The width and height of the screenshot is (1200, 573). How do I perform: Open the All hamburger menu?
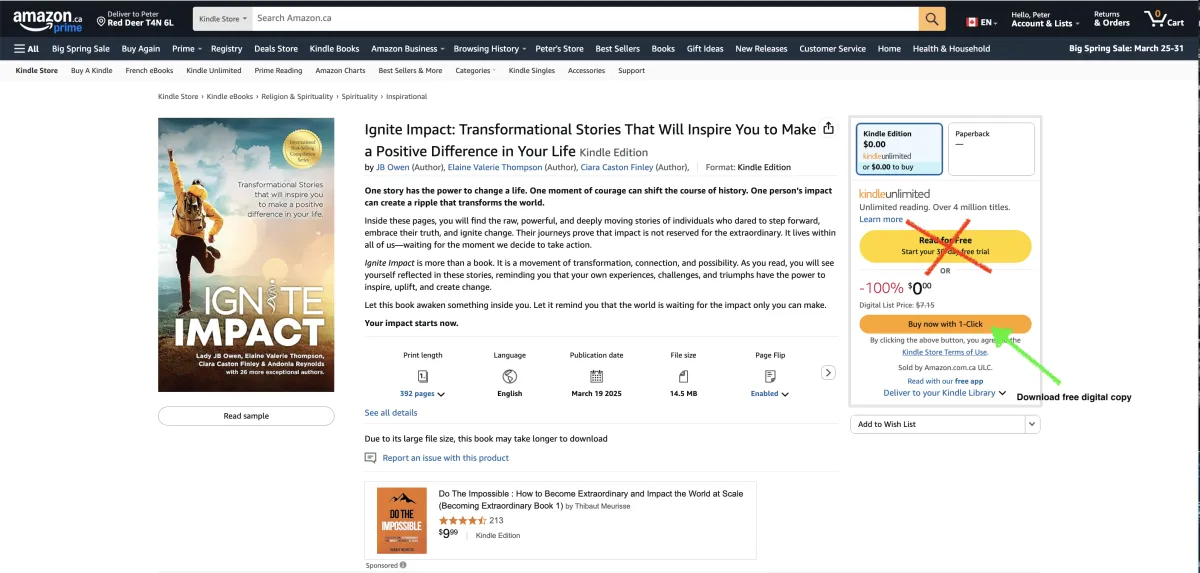(26, 48)
